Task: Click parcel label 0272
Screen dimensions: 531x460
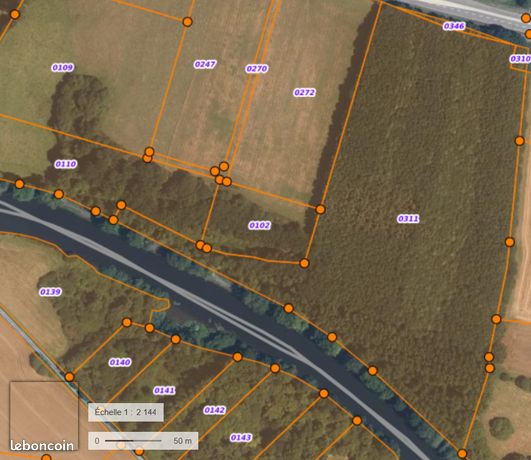Action: click(304, 93)
